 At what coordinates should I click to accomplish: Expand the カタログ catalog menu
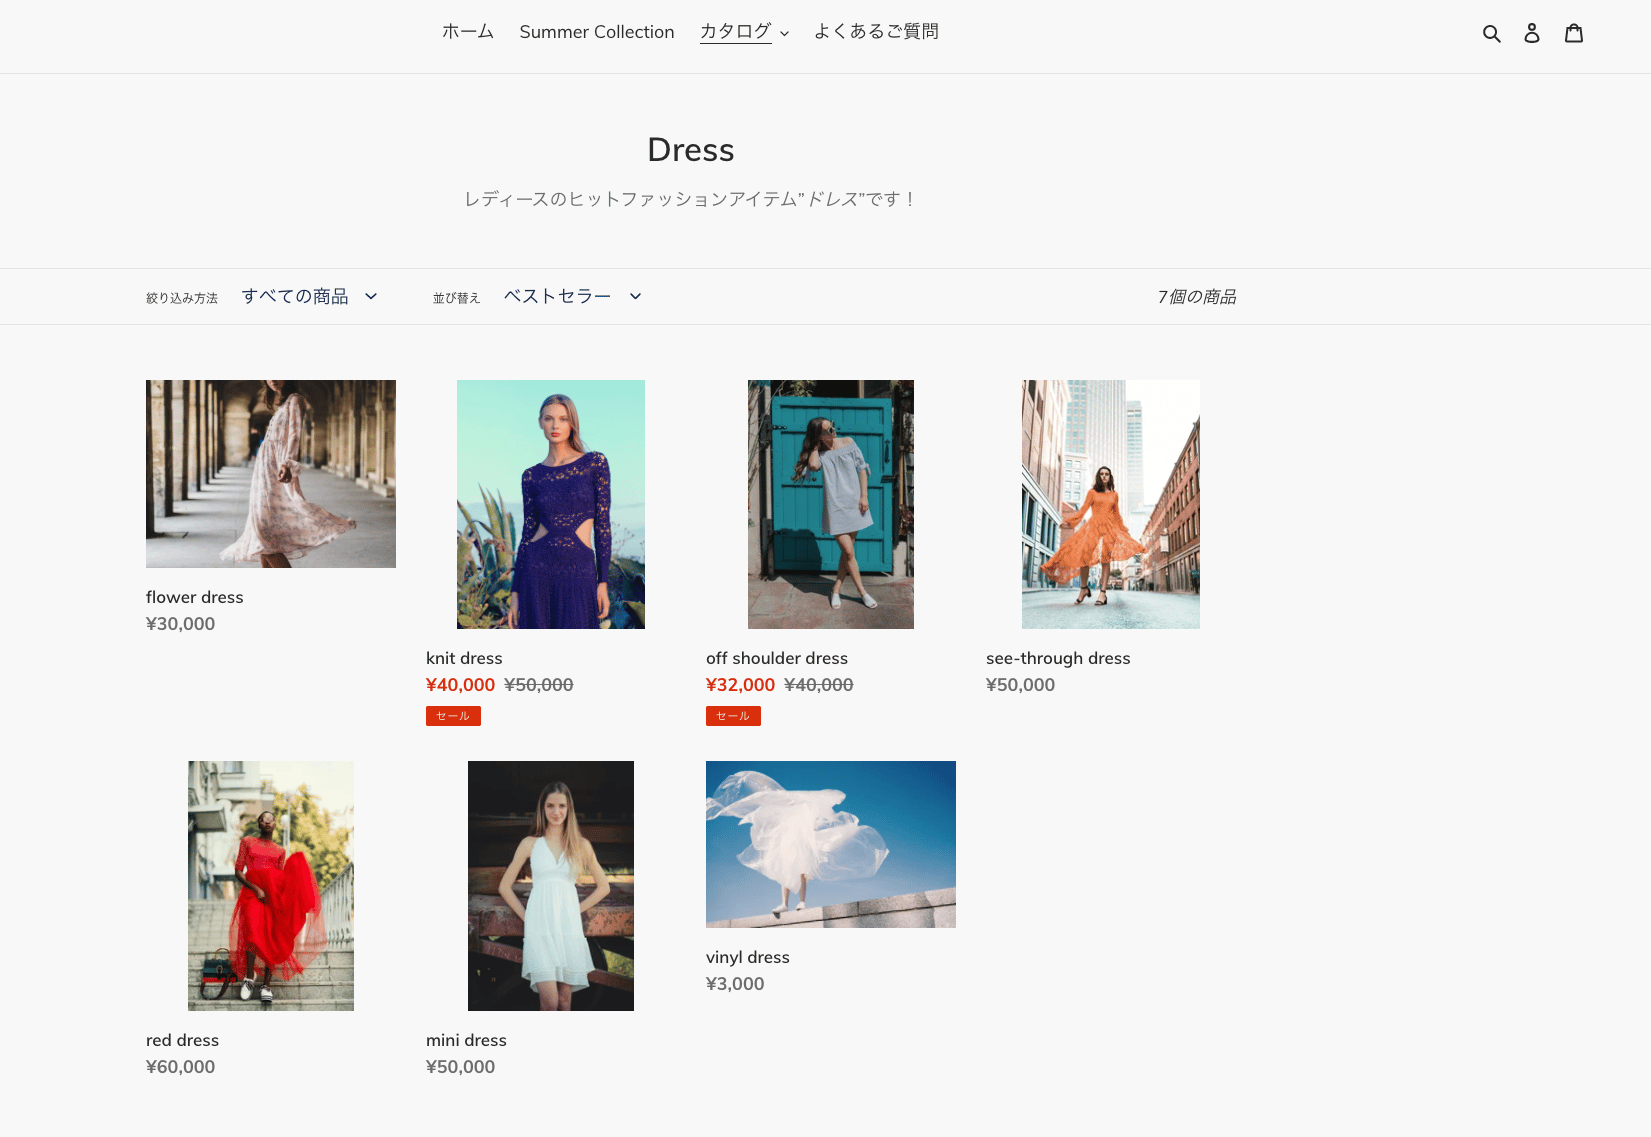(744, 32)
